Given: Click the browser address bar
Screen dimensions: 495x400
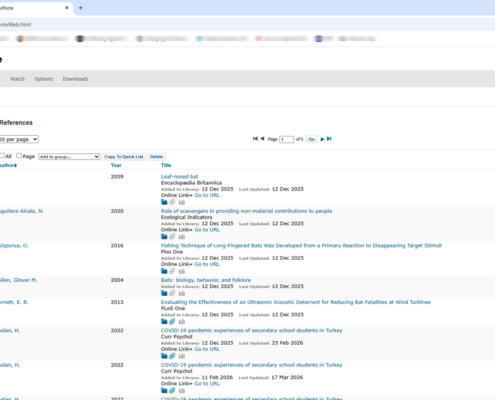Looking at the screenshot, I should click(x=247, y=25).
